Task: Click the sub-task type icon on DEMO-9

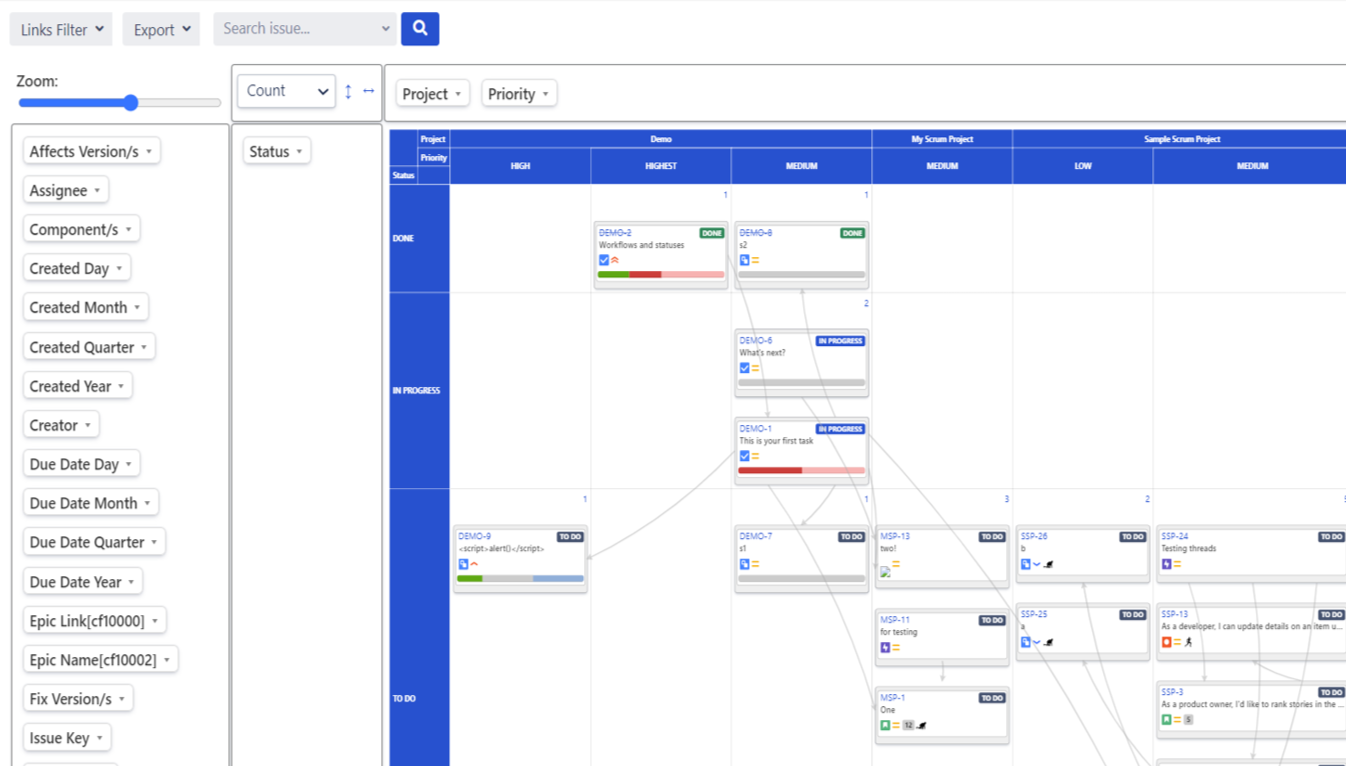Action: (x=463, y=564)
